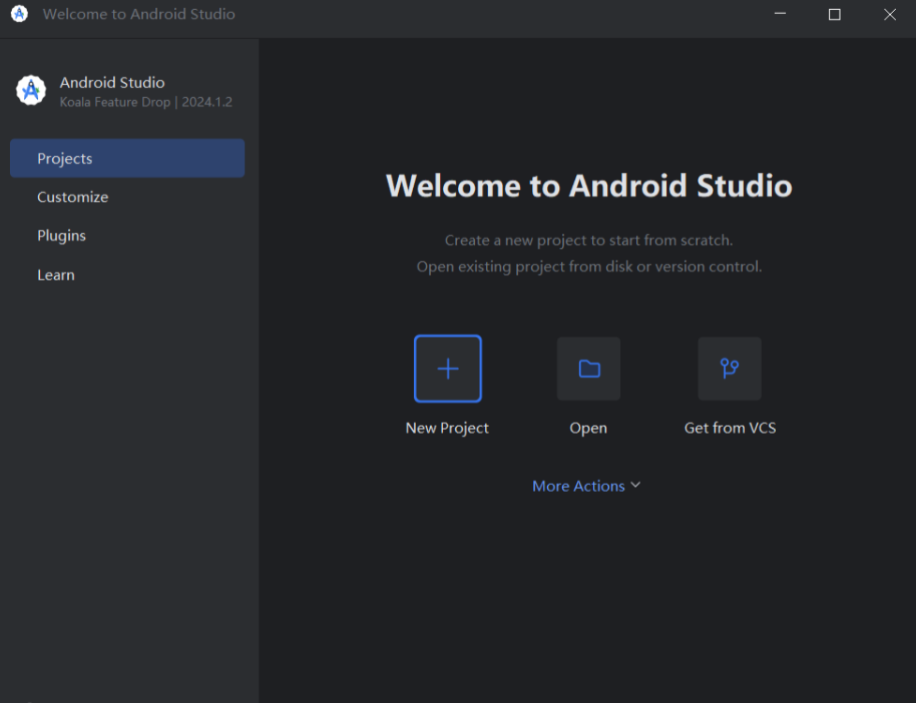Go to the Learn section
Screen dimensions: 916x703
pos(55,274)
